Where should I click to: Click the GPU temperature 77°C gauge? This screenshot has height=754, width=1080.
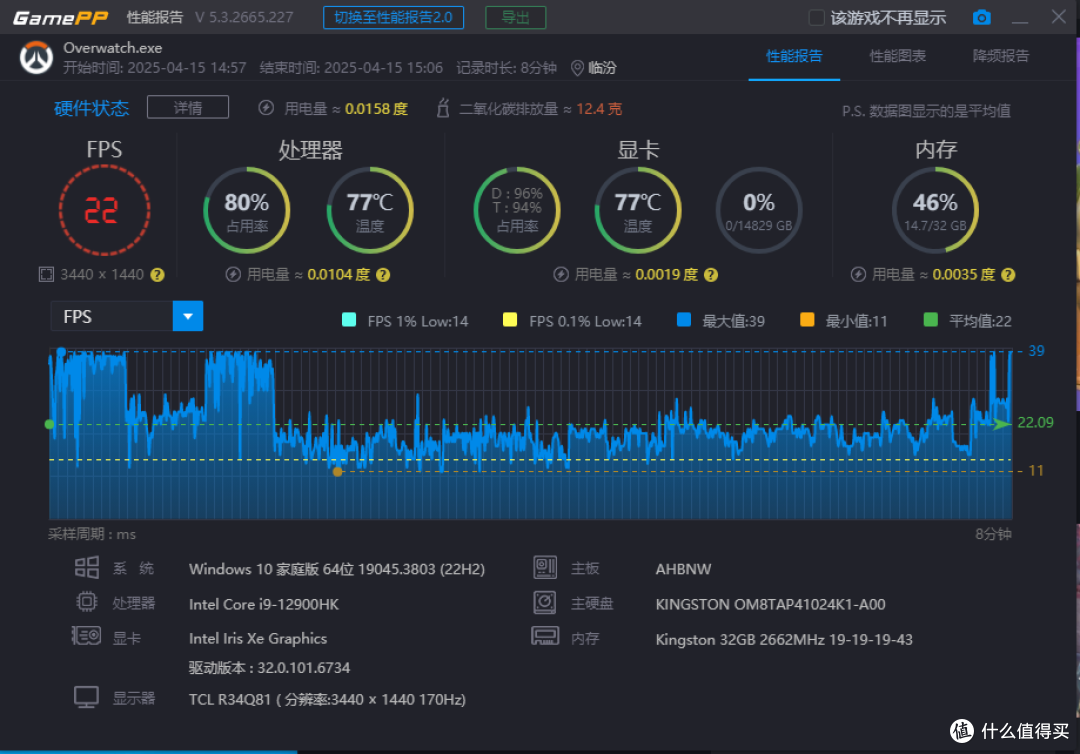638,210
